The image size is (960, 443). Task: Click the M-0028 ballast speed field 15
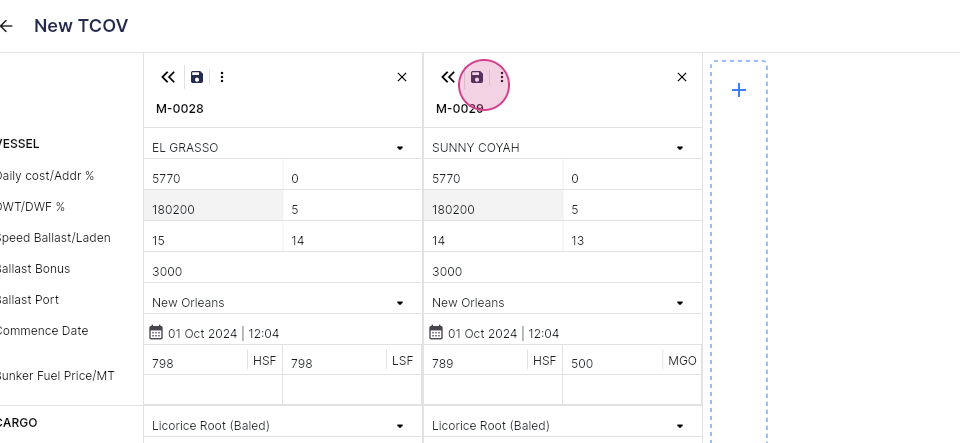coord(213,240)
